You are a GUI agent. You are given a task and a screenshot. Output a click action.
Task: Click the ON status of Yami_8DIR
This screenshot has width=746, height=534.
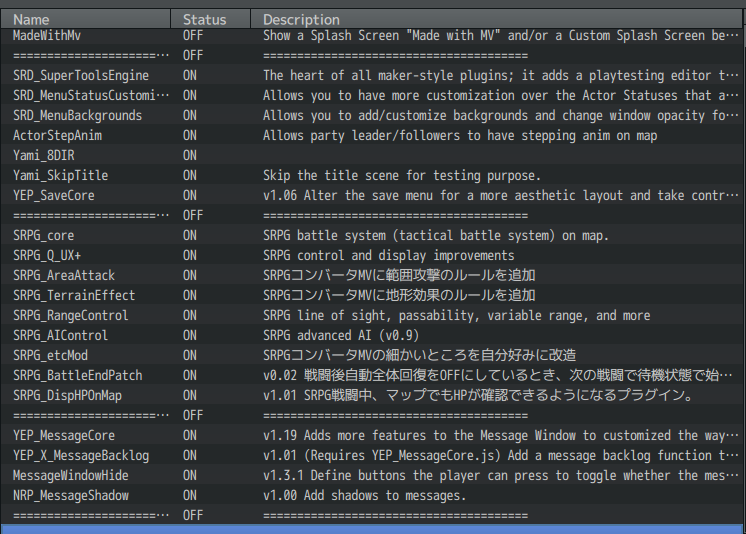190,155
